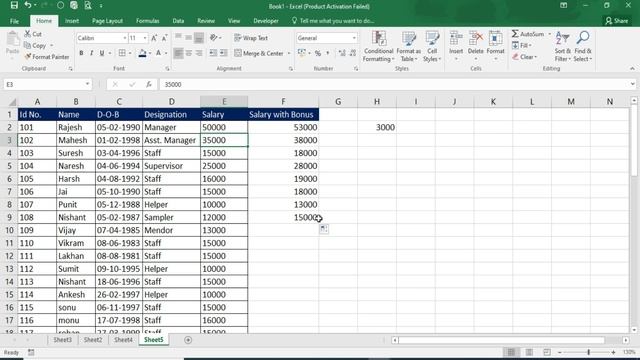
Task: Click the New Sheet plus button
Action: tap(188, 340)
